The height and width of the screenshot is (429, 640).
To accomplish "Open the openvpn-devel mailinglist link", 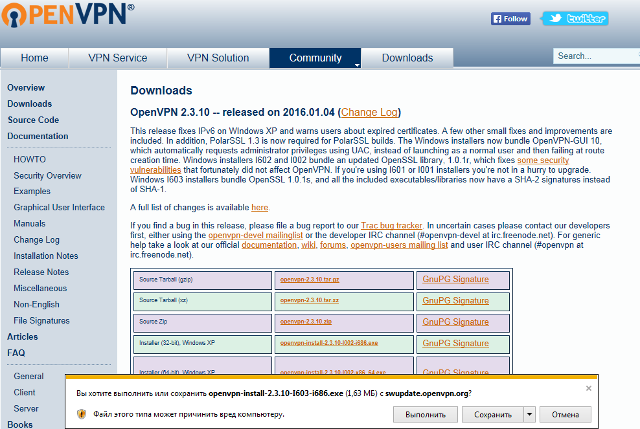I will tap(256, 235).
